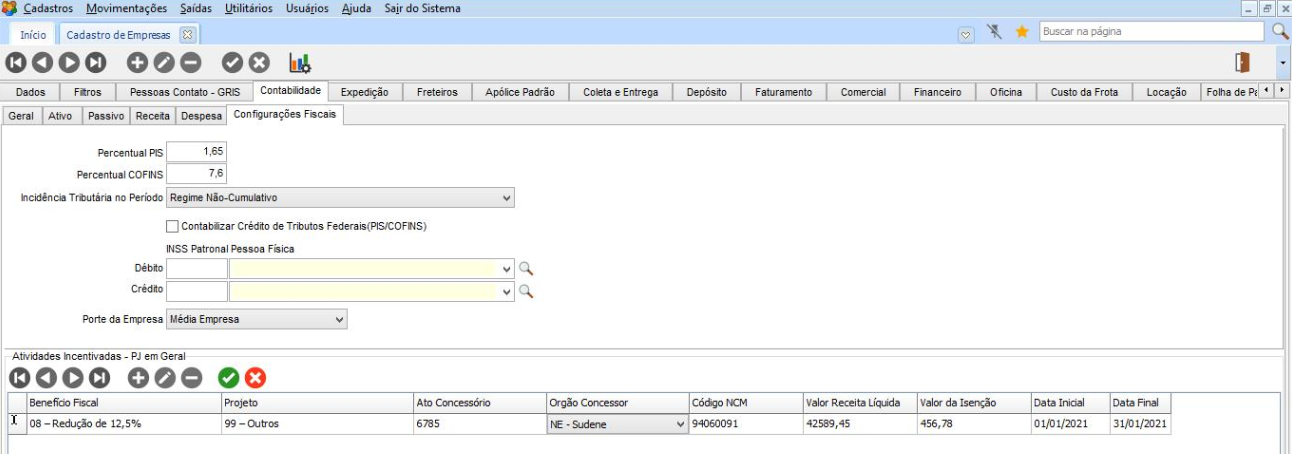Open Incidência Tributária no Período dropdown

pos(506,198)
